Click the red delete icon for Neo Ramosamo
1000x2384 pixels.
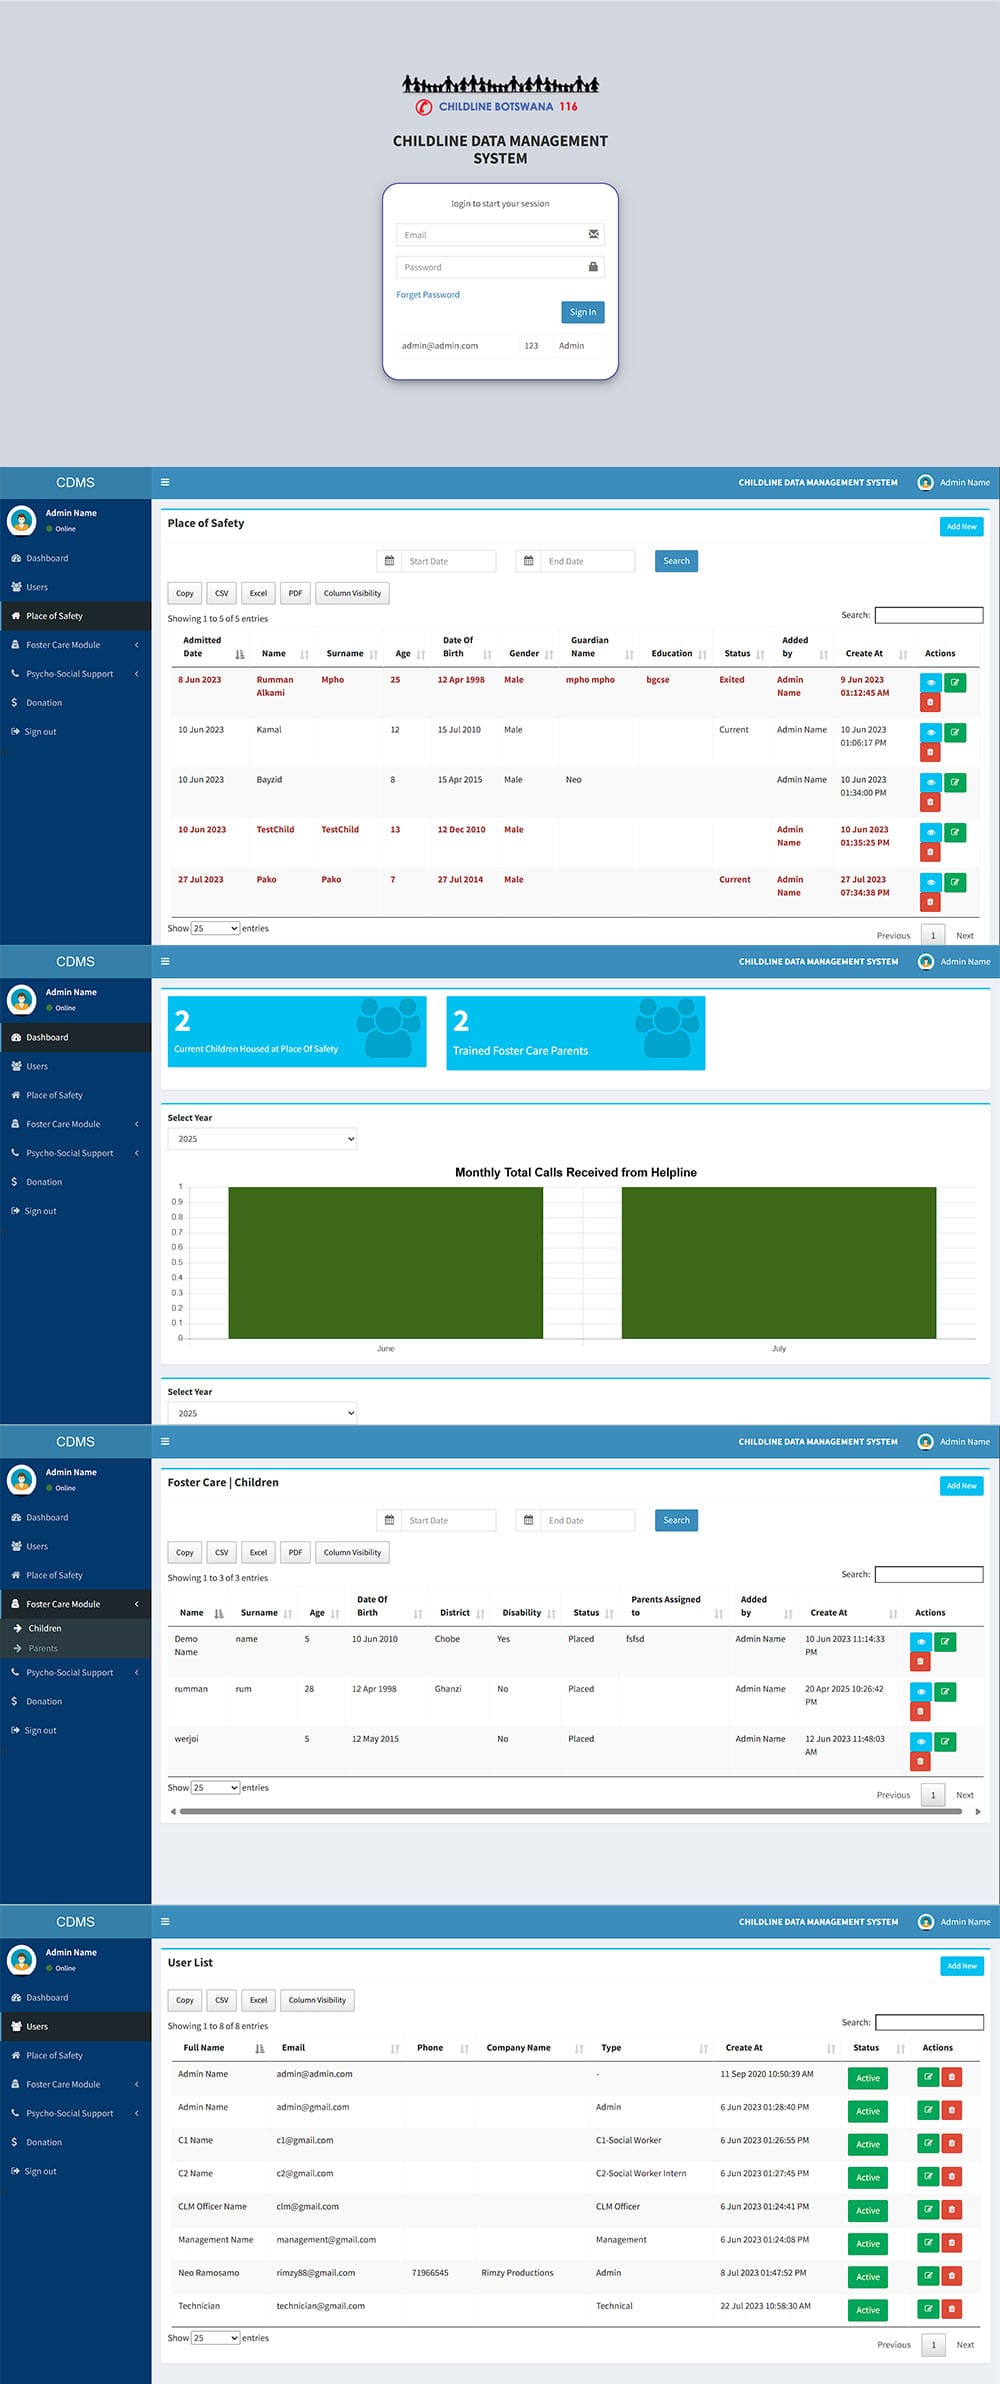[952, 2276]
